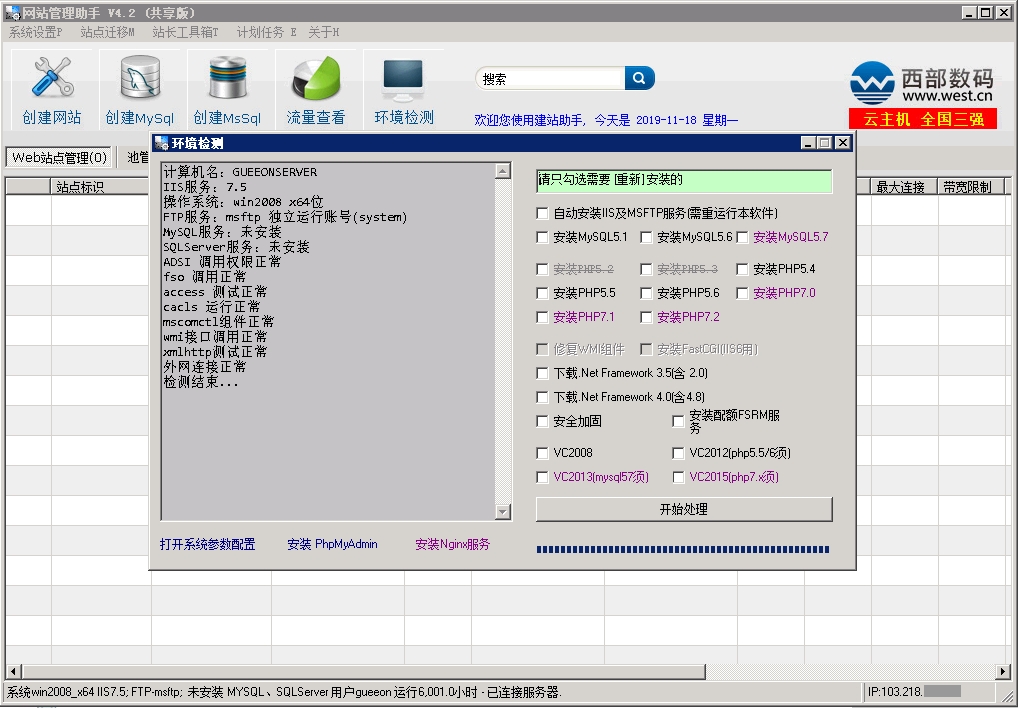This screenshot has height=708, width=1018.
Task: Click the horizontal scrollbar right arrow
Action: click(1003, 671)
